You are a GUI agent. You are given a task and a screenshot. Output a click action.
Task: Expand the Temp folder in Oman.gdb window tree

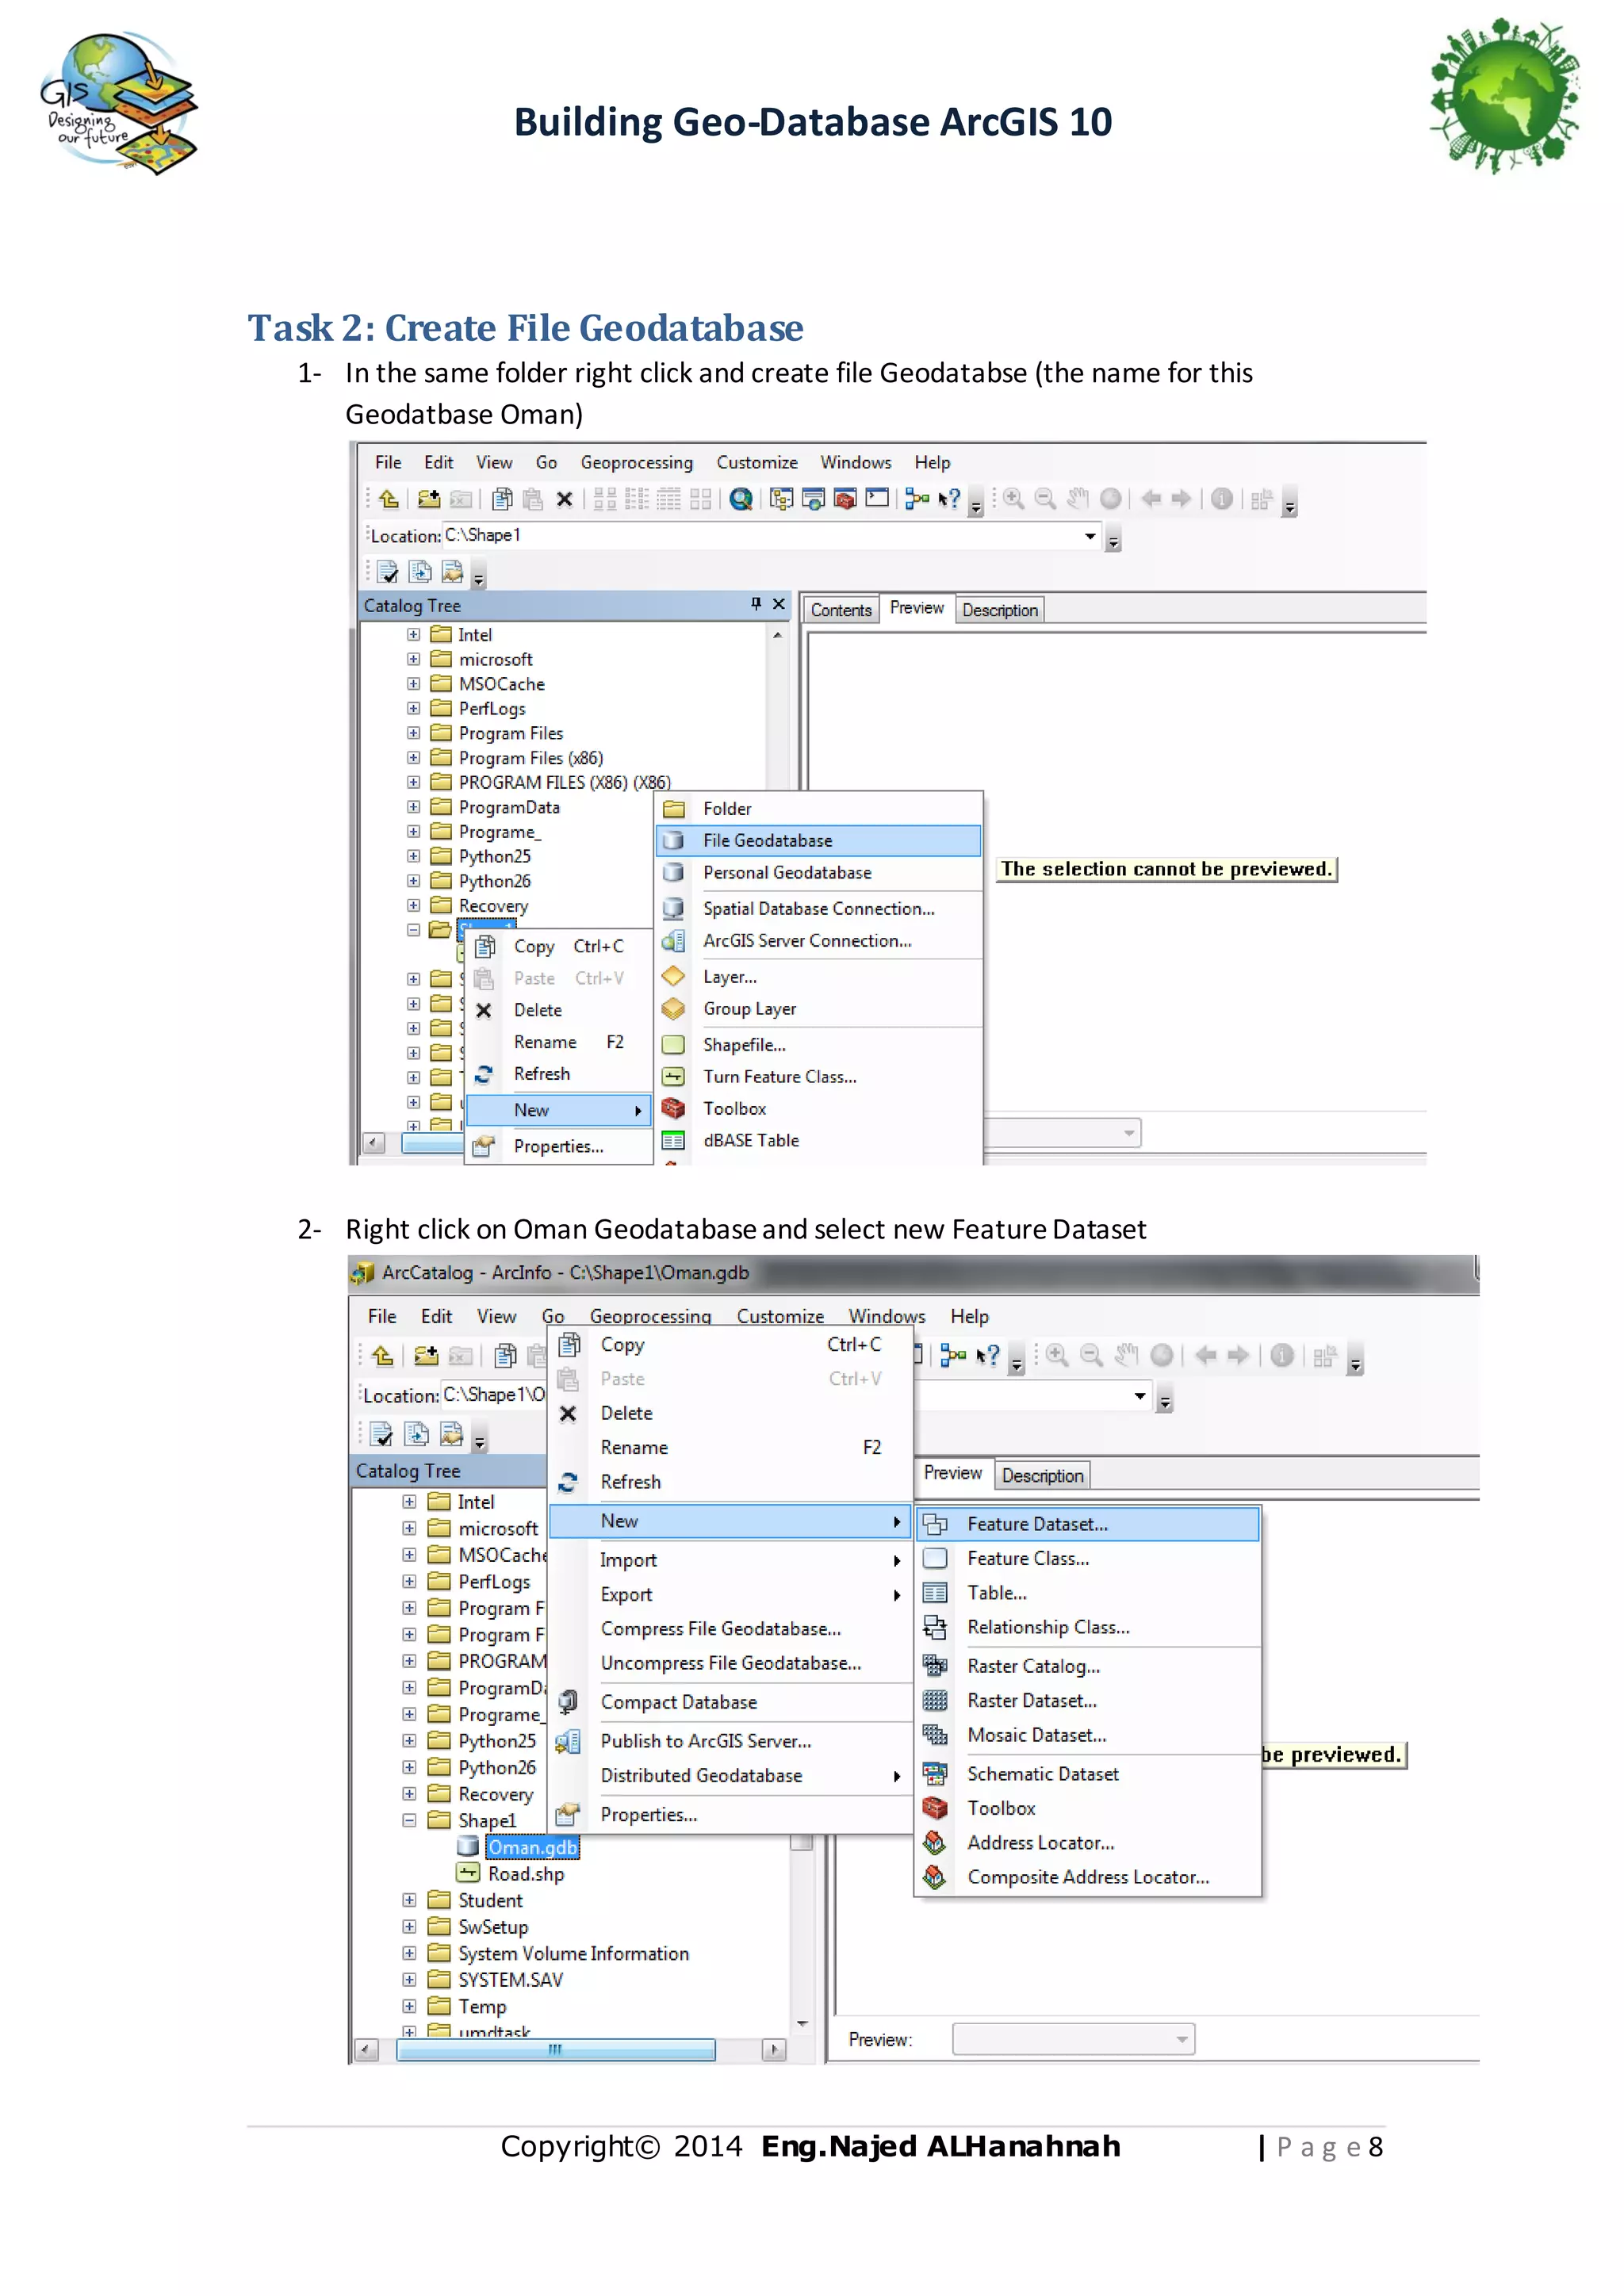[409, 2006]
